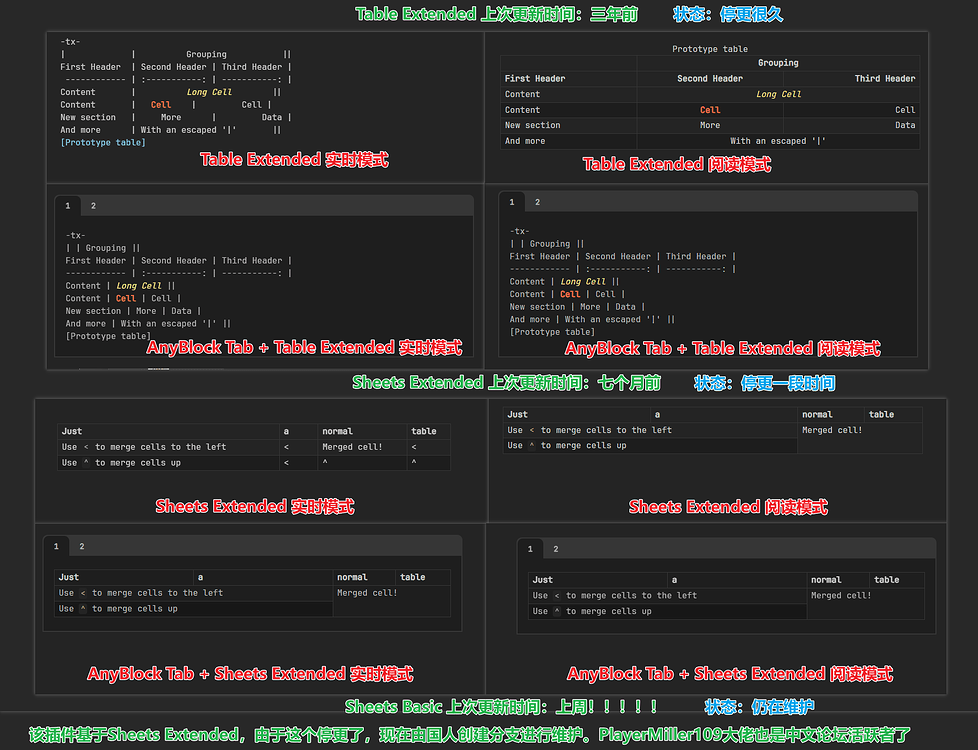Switch to tab 2 in AnyBlock Table Extended 实时模式 panel
This screenshot has width=978, height=750.
tap(94, 206)
